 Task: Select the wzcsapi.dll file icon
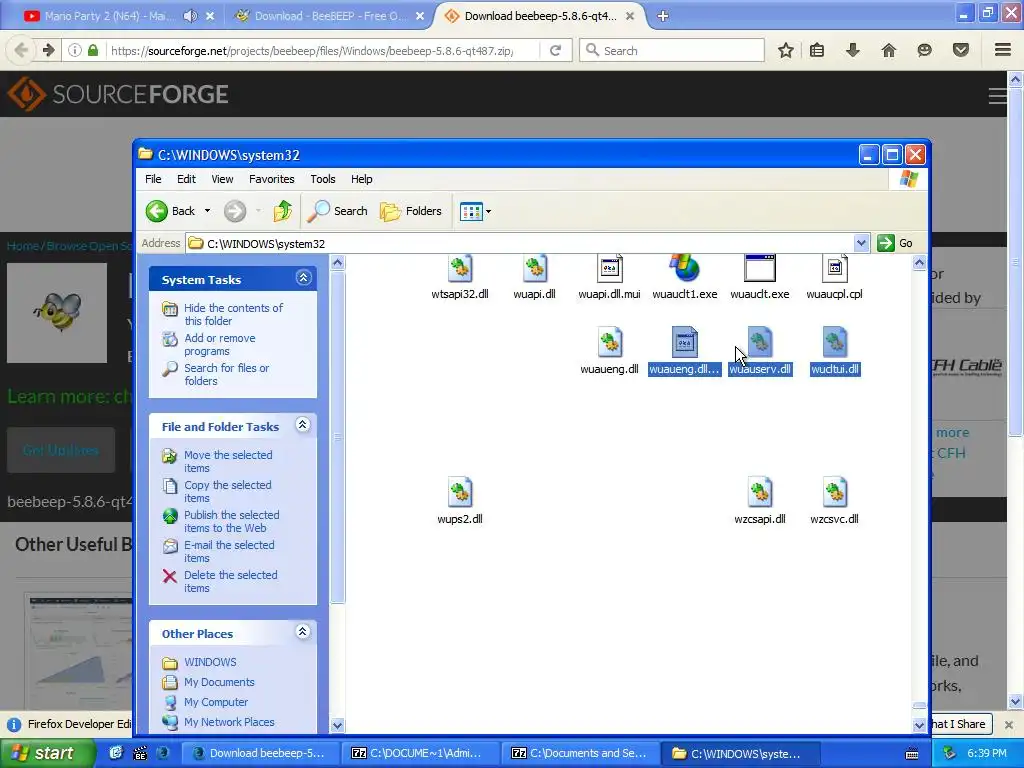(760, 492)
